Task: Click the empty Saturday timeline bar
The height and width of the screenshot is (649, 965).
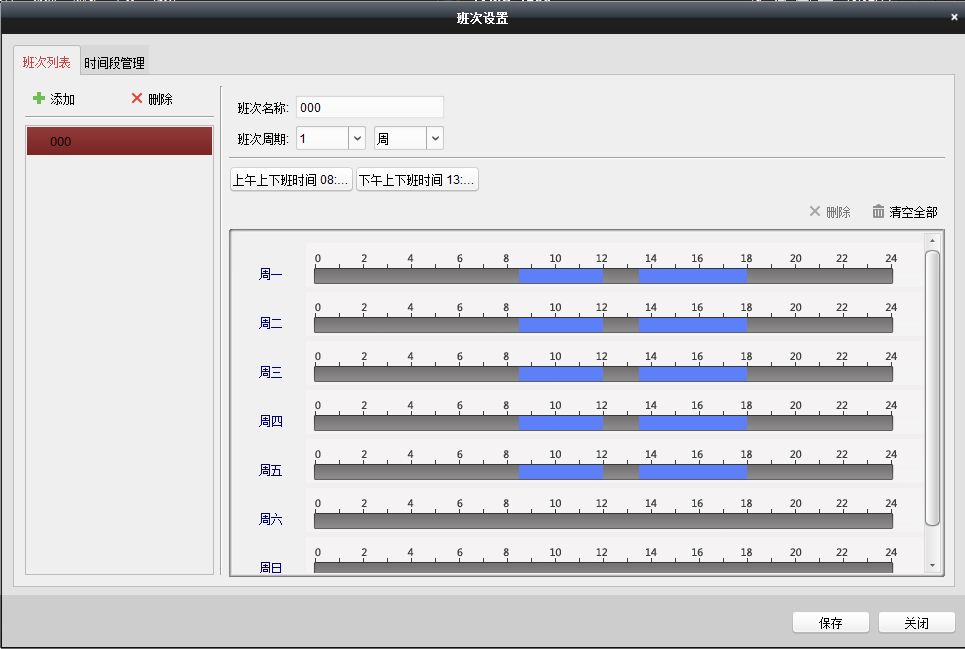Action: click(603, 521)
